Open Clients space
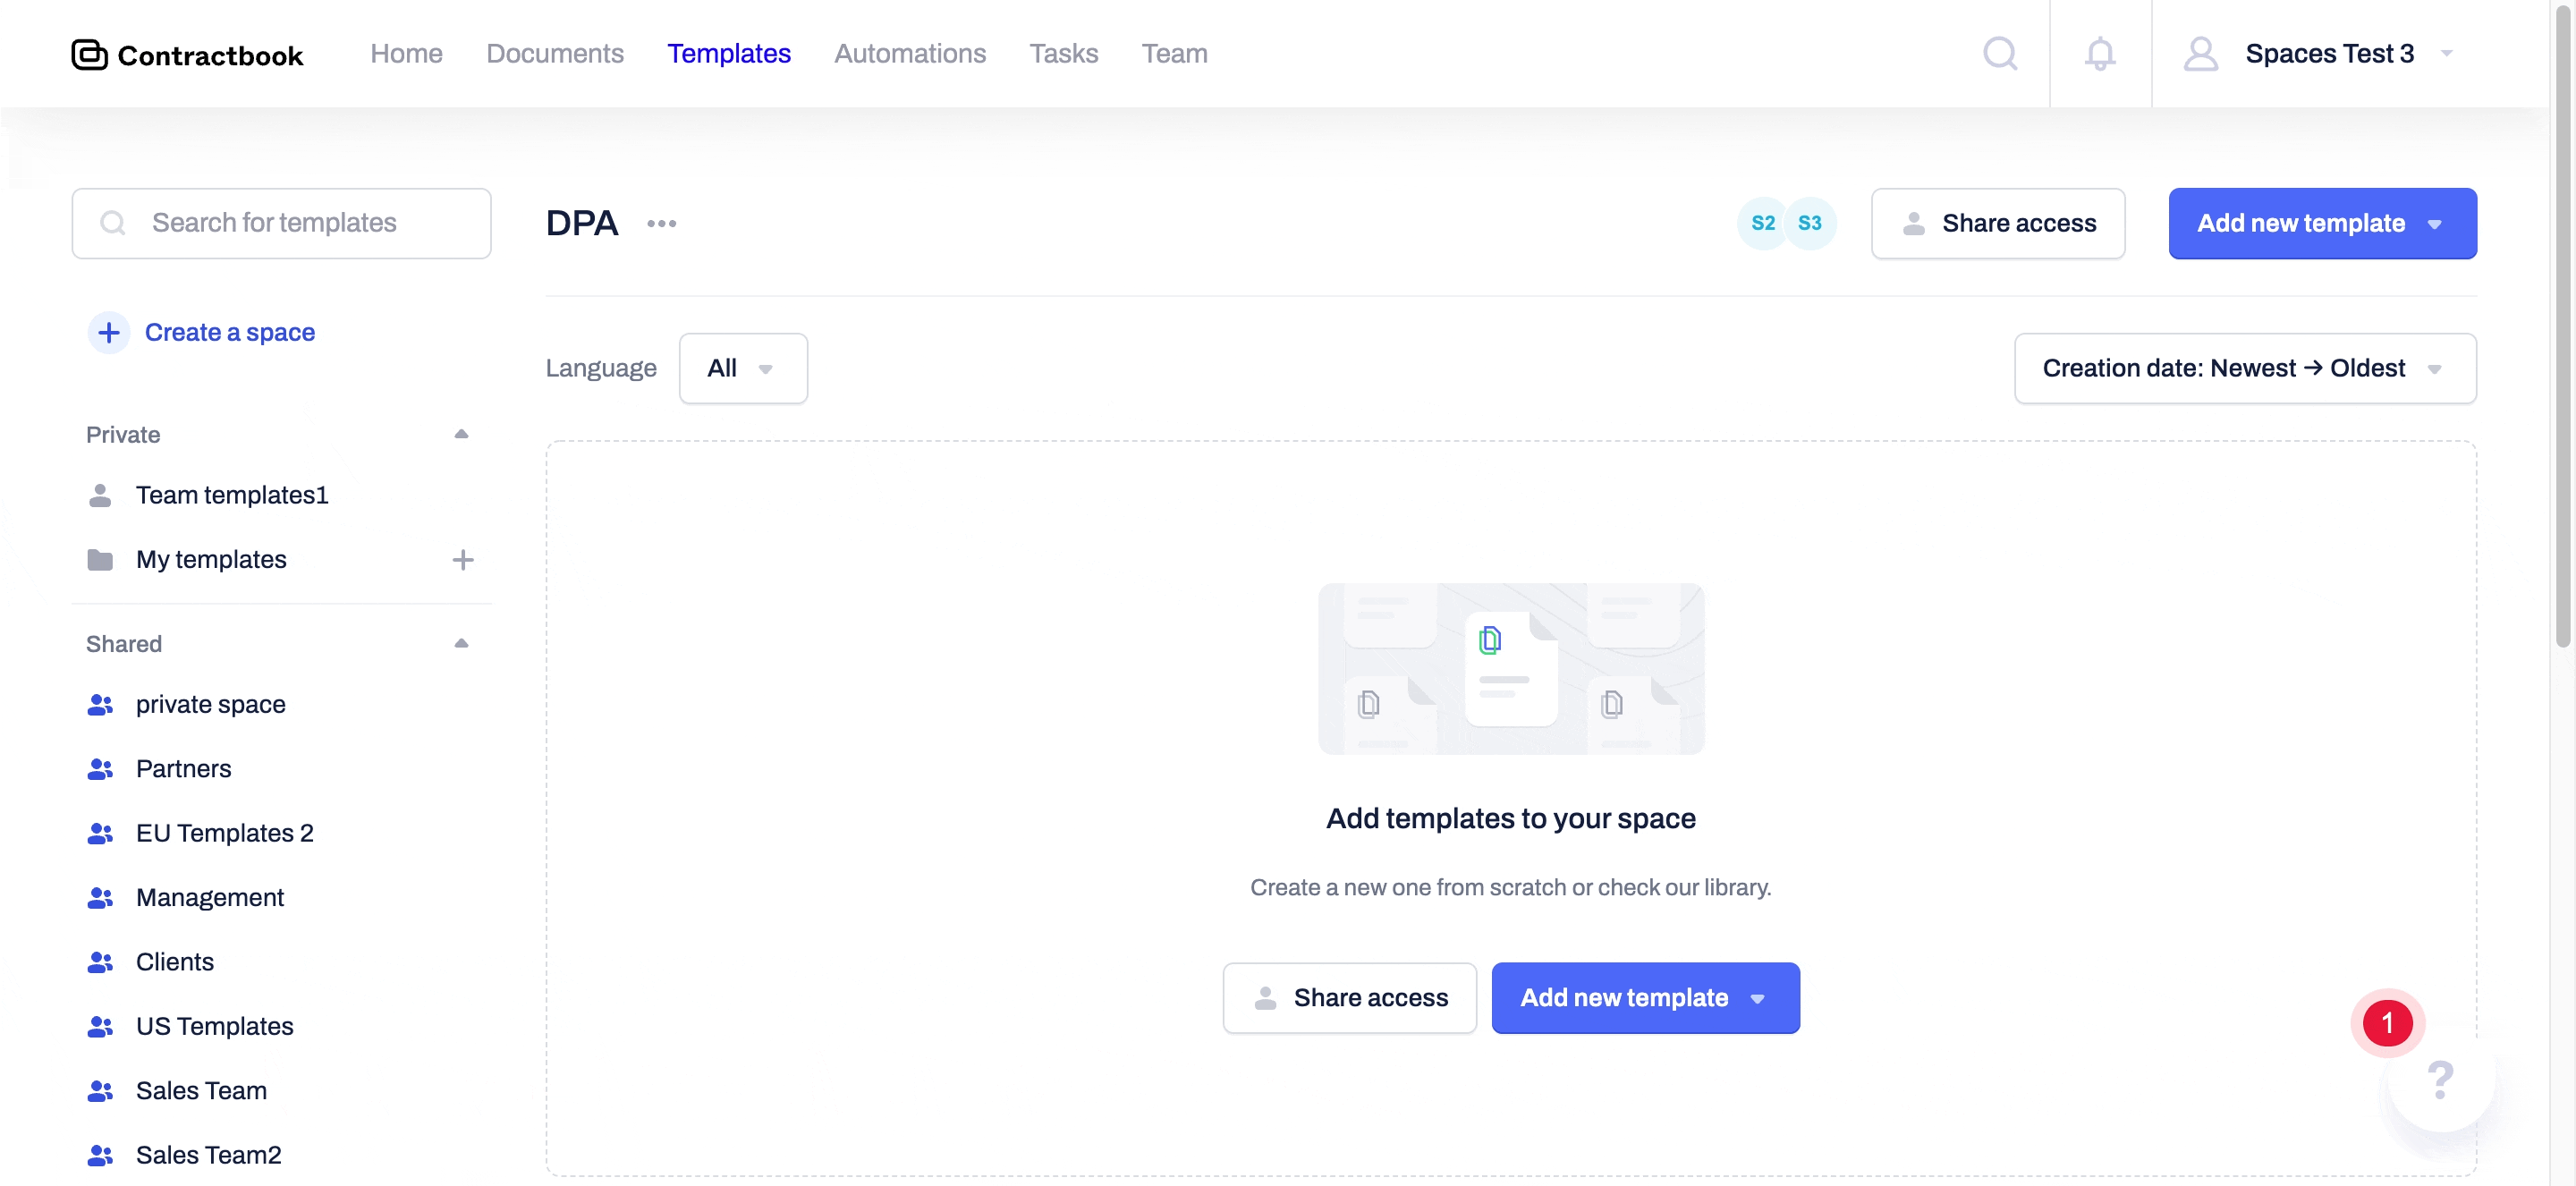2576x1186 pixels. pos(175,961)
